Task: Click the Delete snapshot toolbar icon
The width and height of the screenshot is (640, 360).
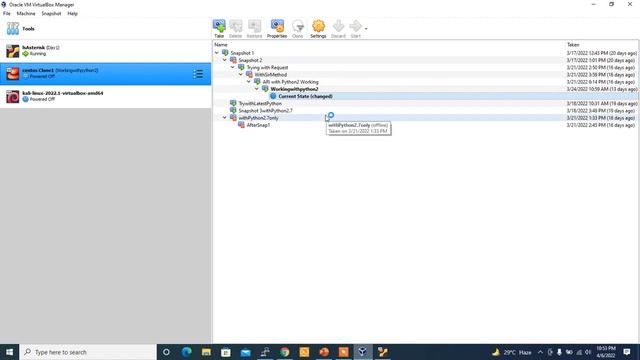Action: click(236, 29)
